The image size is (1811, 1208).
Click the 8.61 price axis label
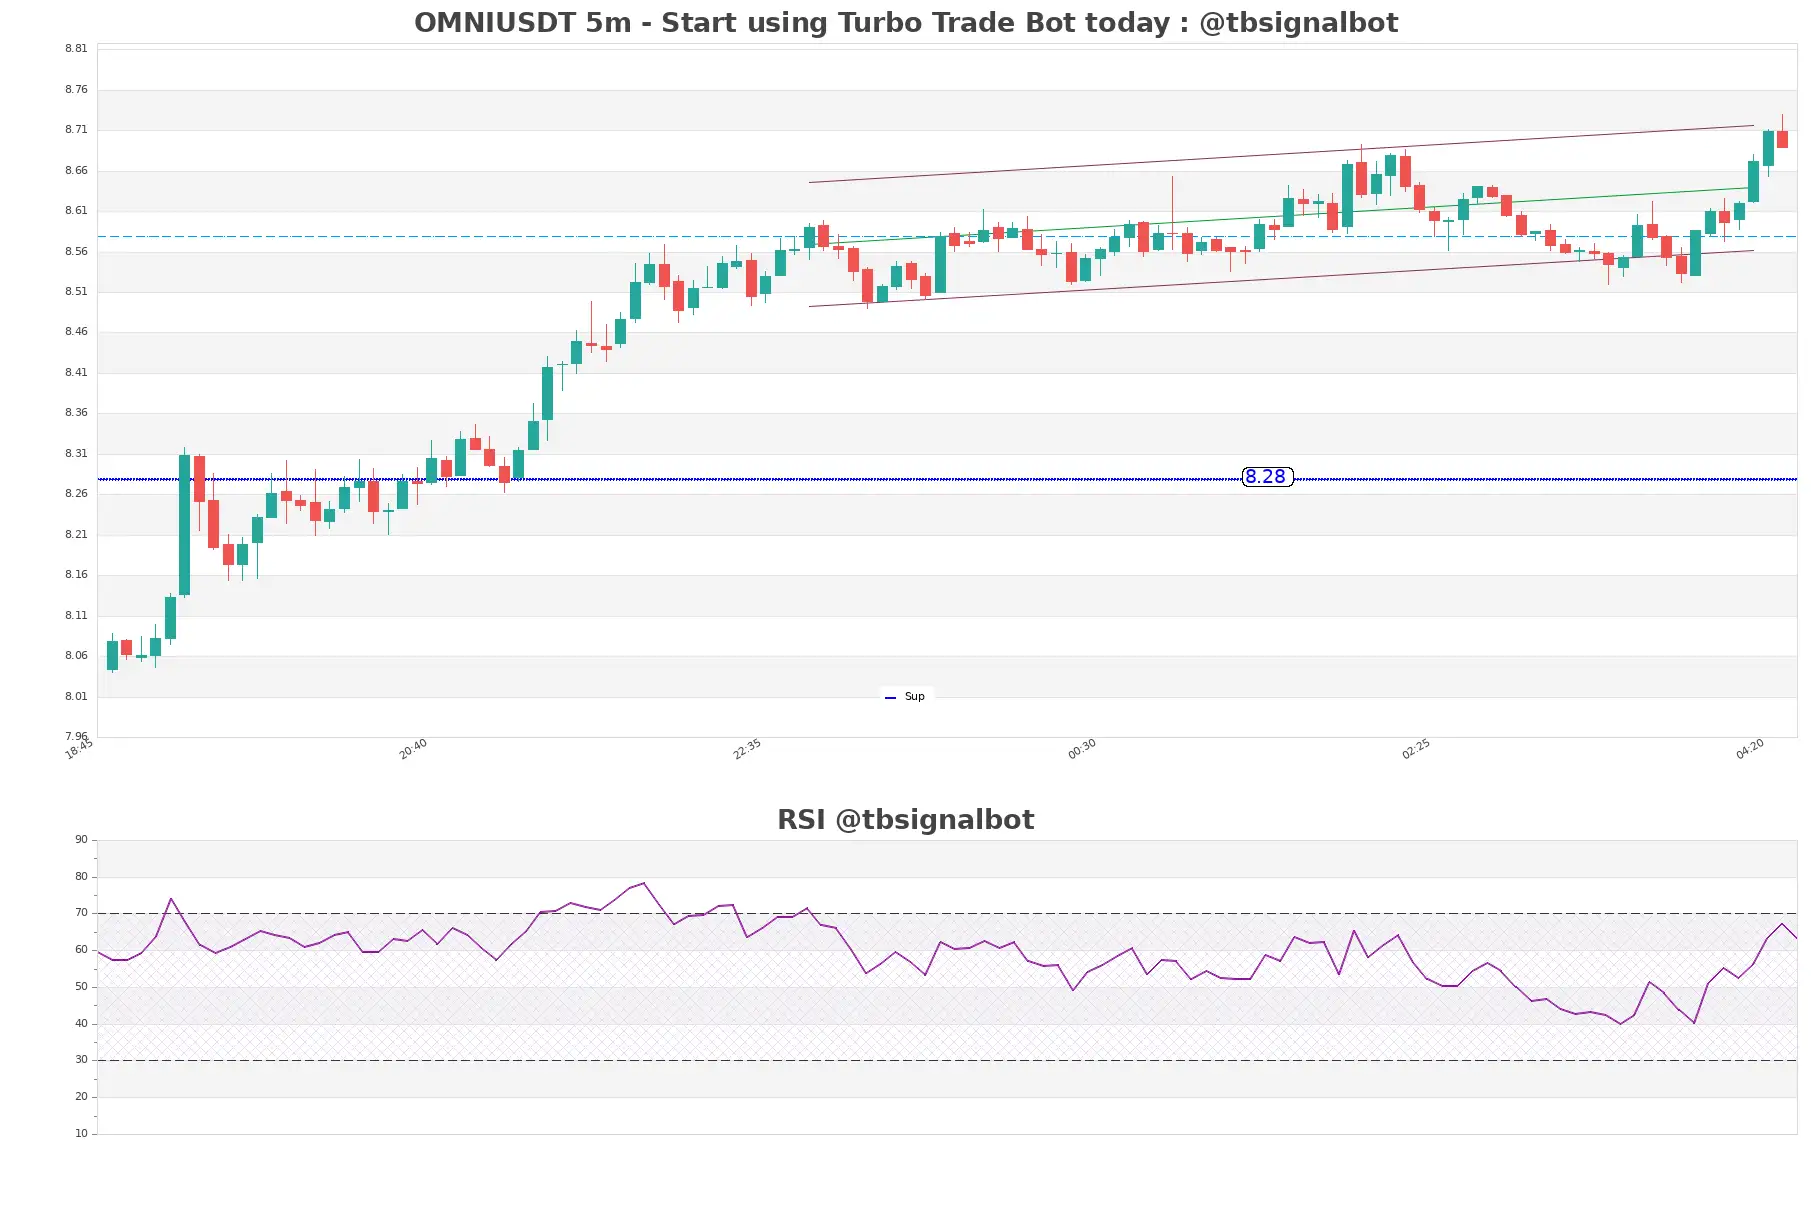(x=76, y=211)
